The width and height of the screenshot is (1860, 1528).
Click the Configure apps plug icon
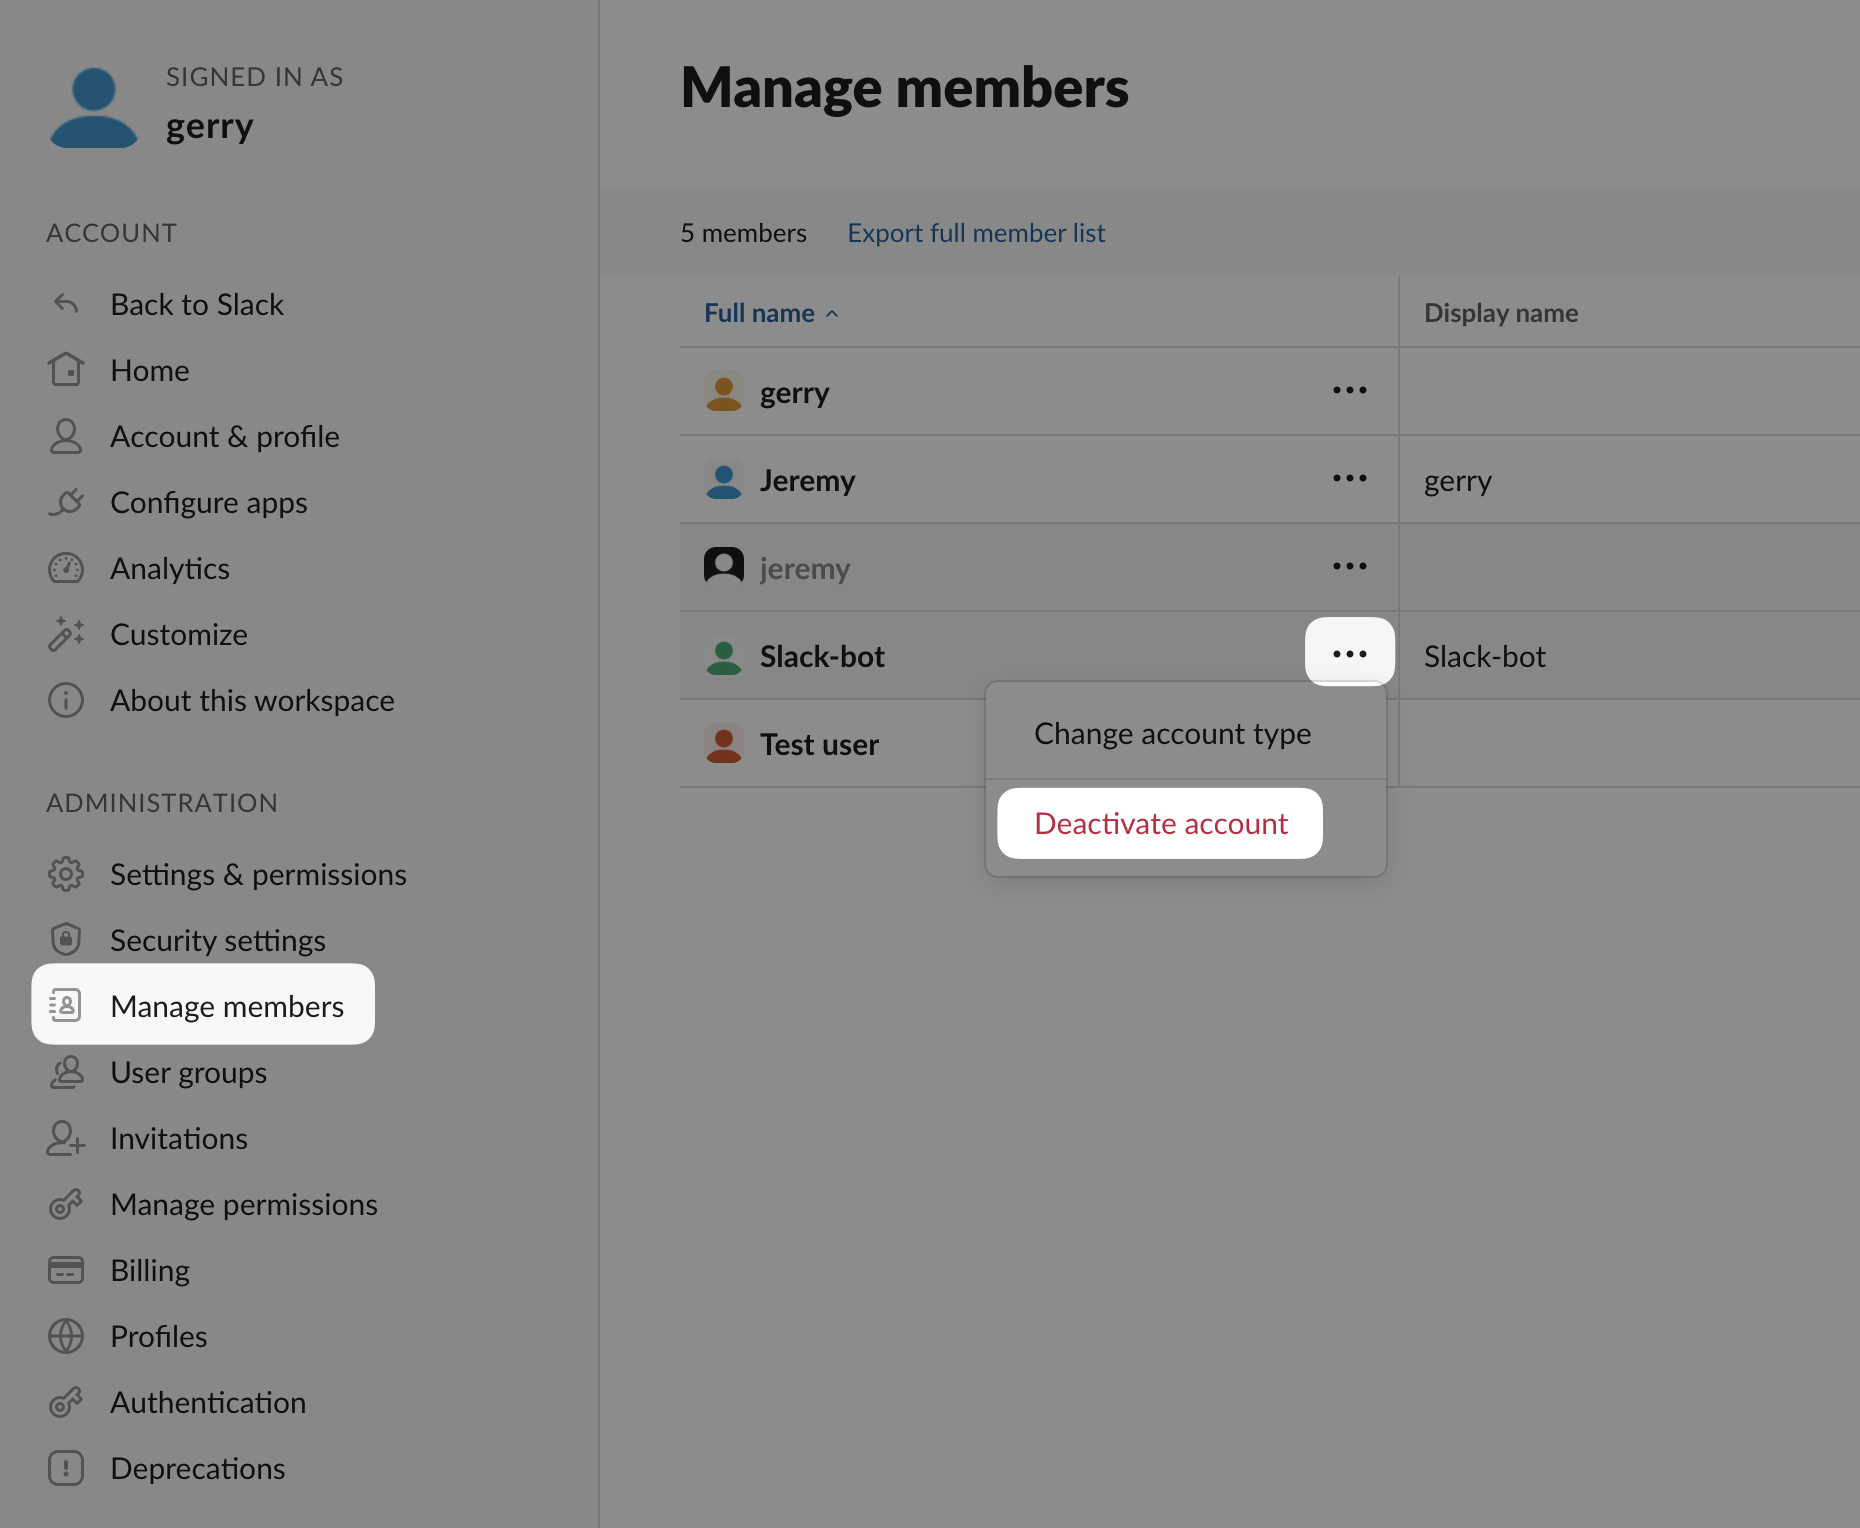pyautogui.click(x=66, y=502)
